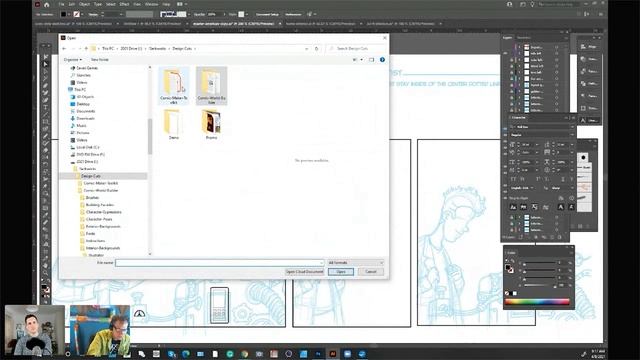Click the fill and stroke indicator in the Color panel
This screenshot has height=360, width=640.
click(509, 269)
